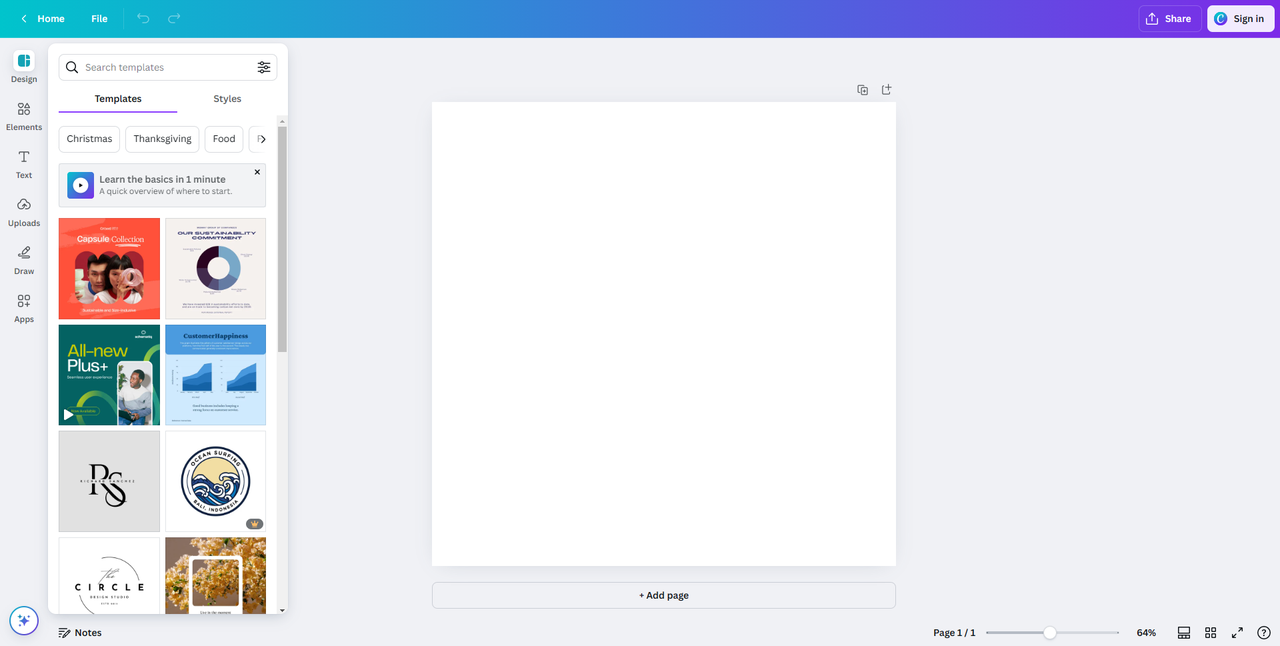Click the Add page button
This screenshot has height=646, width=1280.
point(664,595)
